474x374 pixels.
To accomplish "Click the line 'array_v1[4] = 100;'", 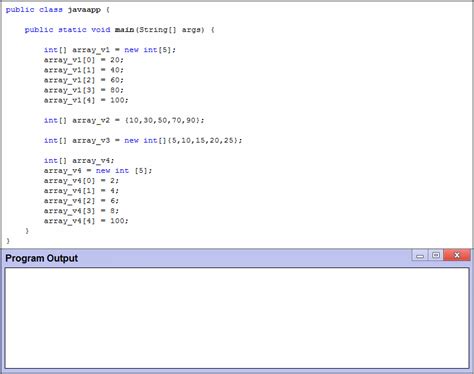I will click(x=86, y=100).
